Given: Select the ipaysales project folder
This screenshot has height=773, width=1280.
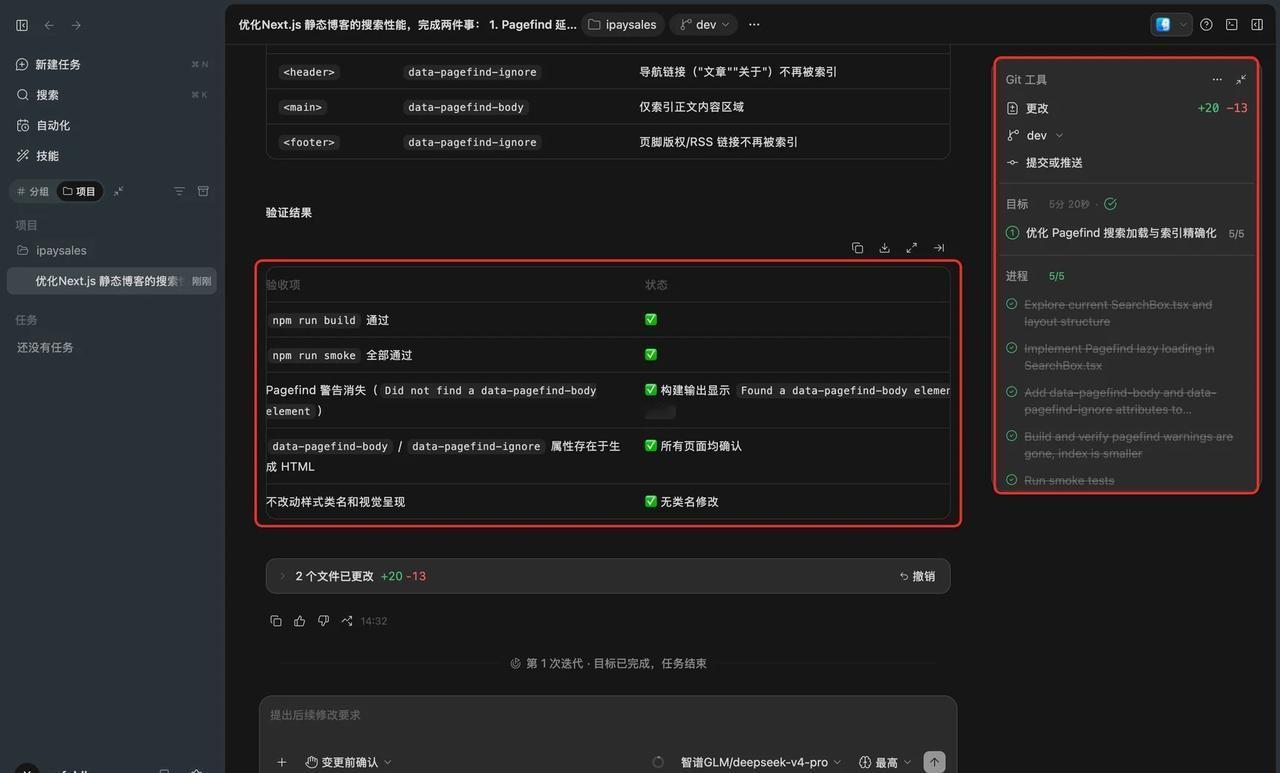Looking at the screenshot, I should tap(112, 250).
